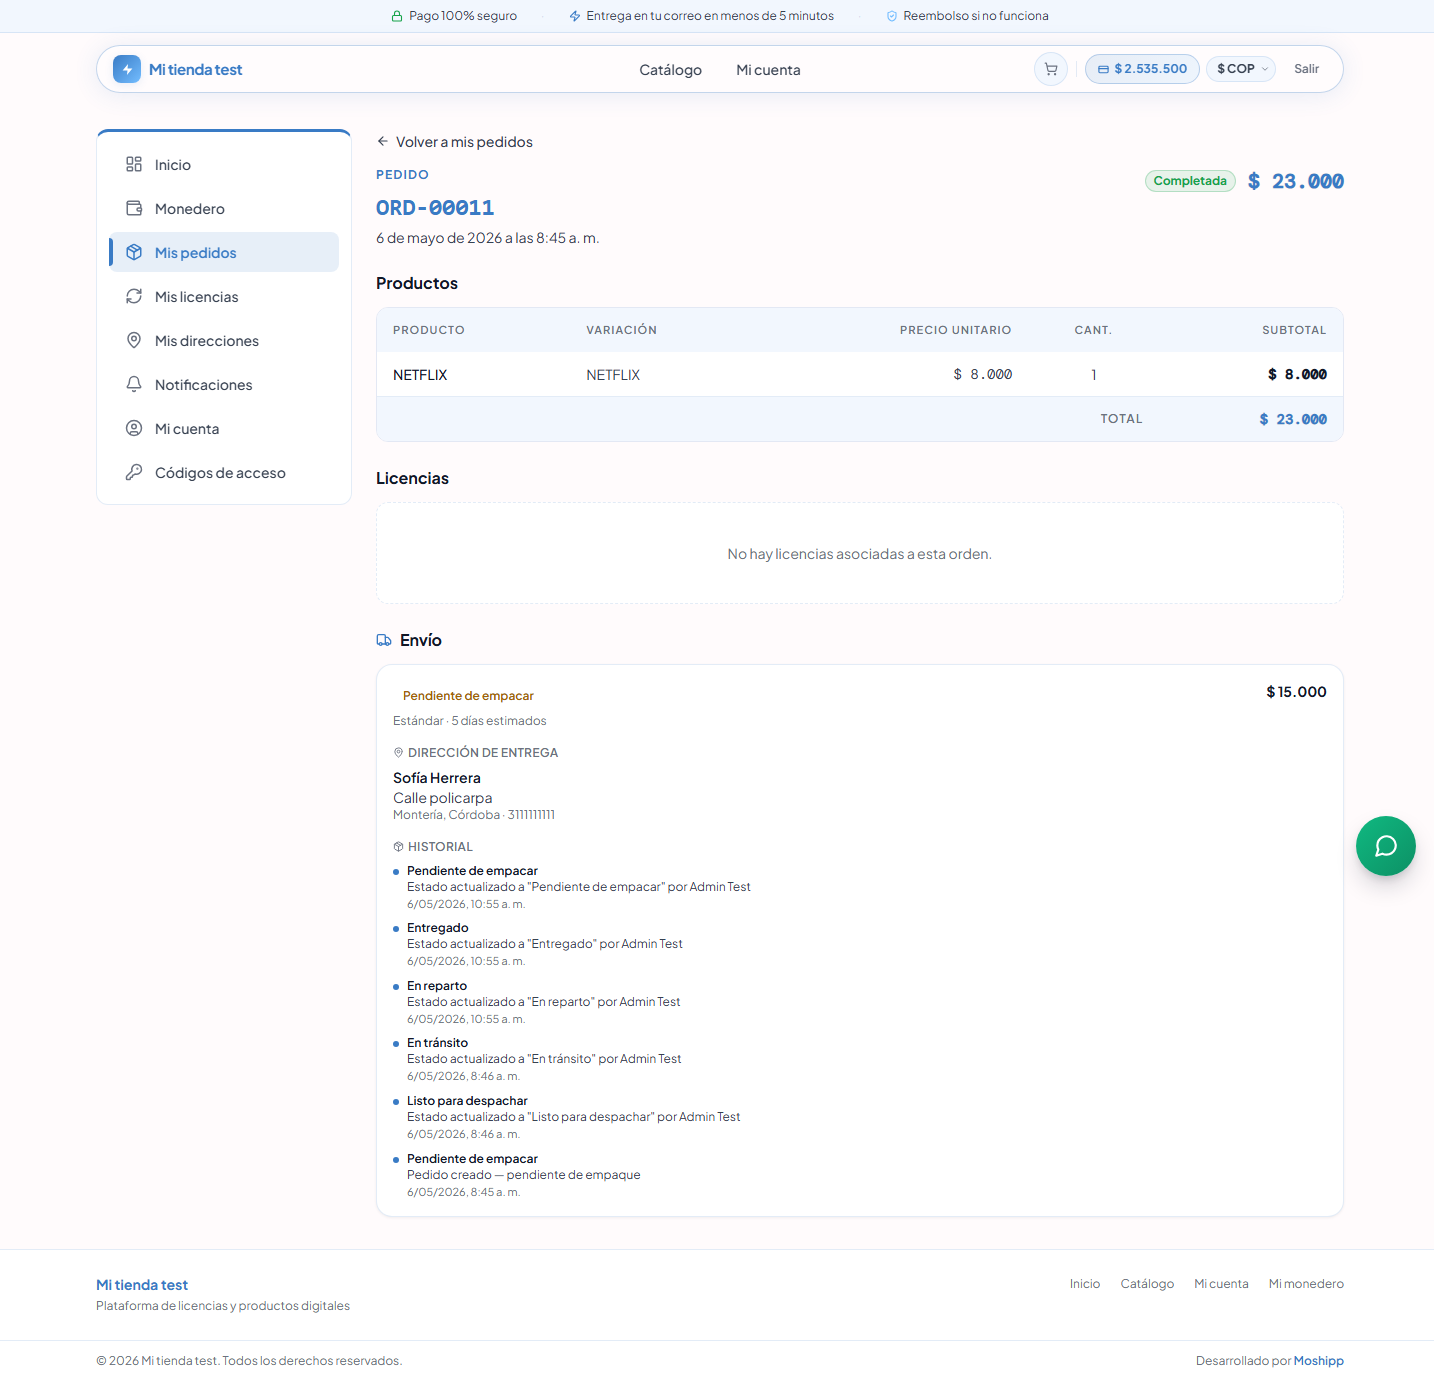Click the lightning bolt store logo

point(127,69)
